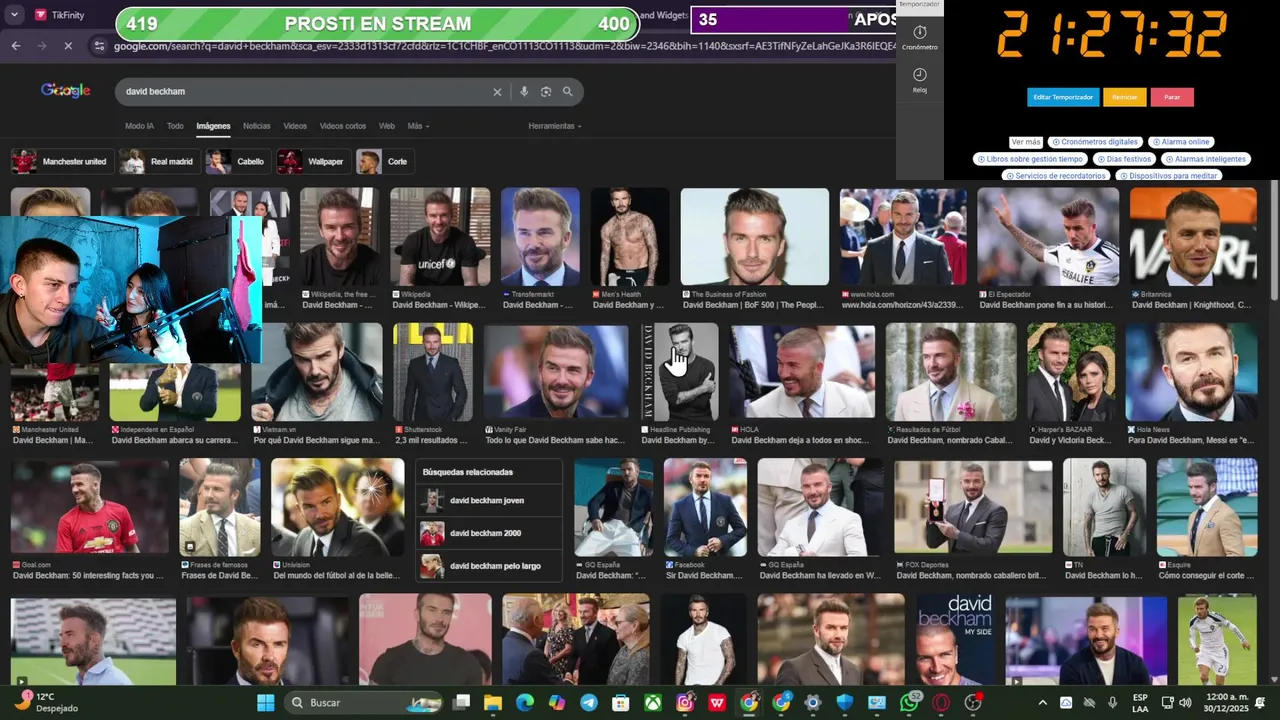Image resolution: width=1280 pixels, height=720 pixels.
Task: Filter by Wallpaper chip
Action: pos(313,161)
